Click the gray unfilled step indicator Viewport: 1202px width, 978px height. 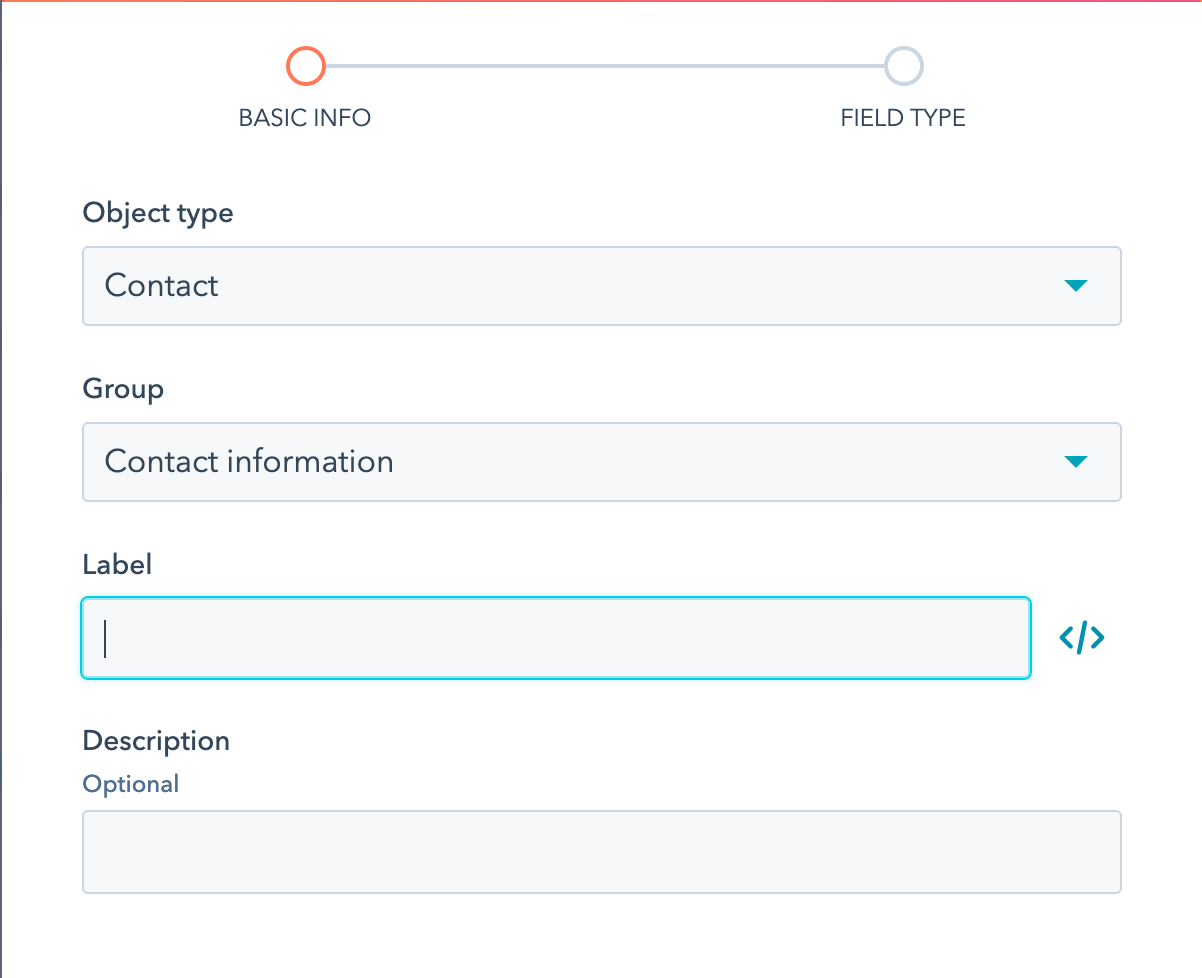pos(903,65)
